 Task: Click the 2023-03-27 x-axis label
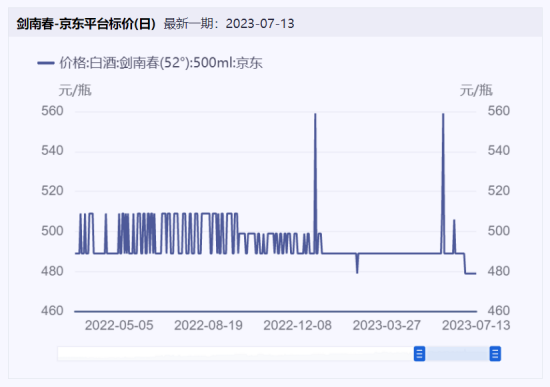pos(387,325)
